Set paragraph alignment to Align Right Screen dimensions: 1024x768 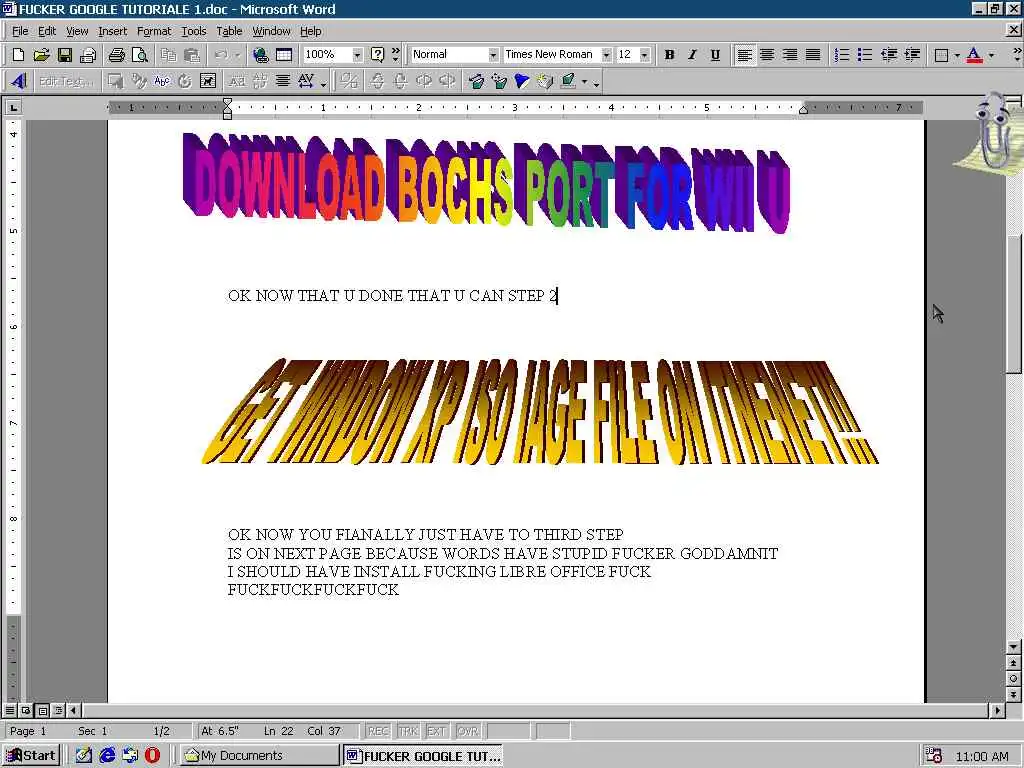click(790, 55)
